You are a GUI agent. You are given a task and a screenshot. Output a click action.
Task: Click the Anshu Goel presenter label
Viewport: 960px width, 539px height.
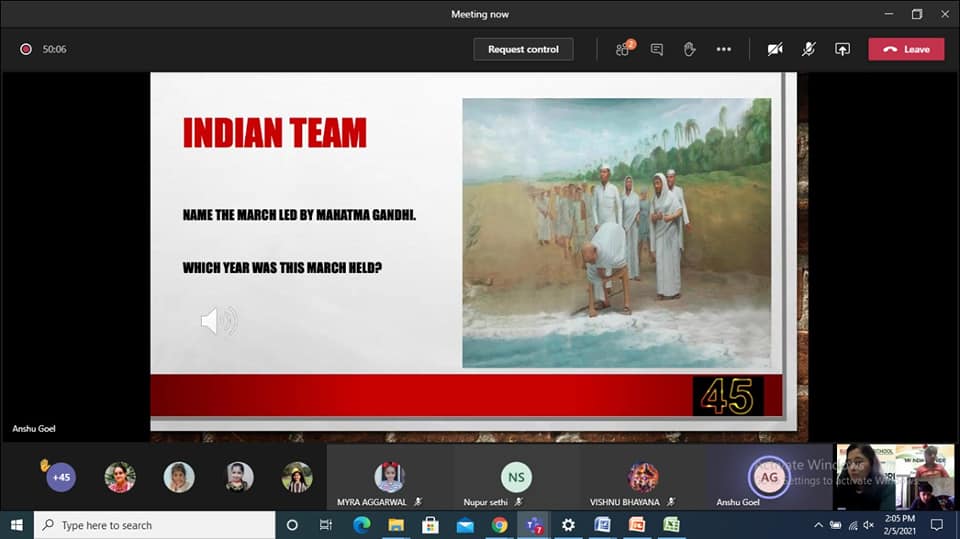pyautogui.click(x=34, y=429)
